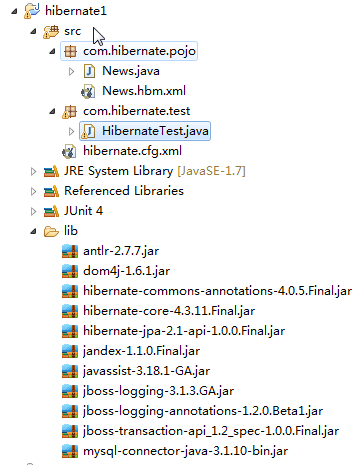Click the JUnit 4 library icon

pyautogui.click(x=51, y=211)
